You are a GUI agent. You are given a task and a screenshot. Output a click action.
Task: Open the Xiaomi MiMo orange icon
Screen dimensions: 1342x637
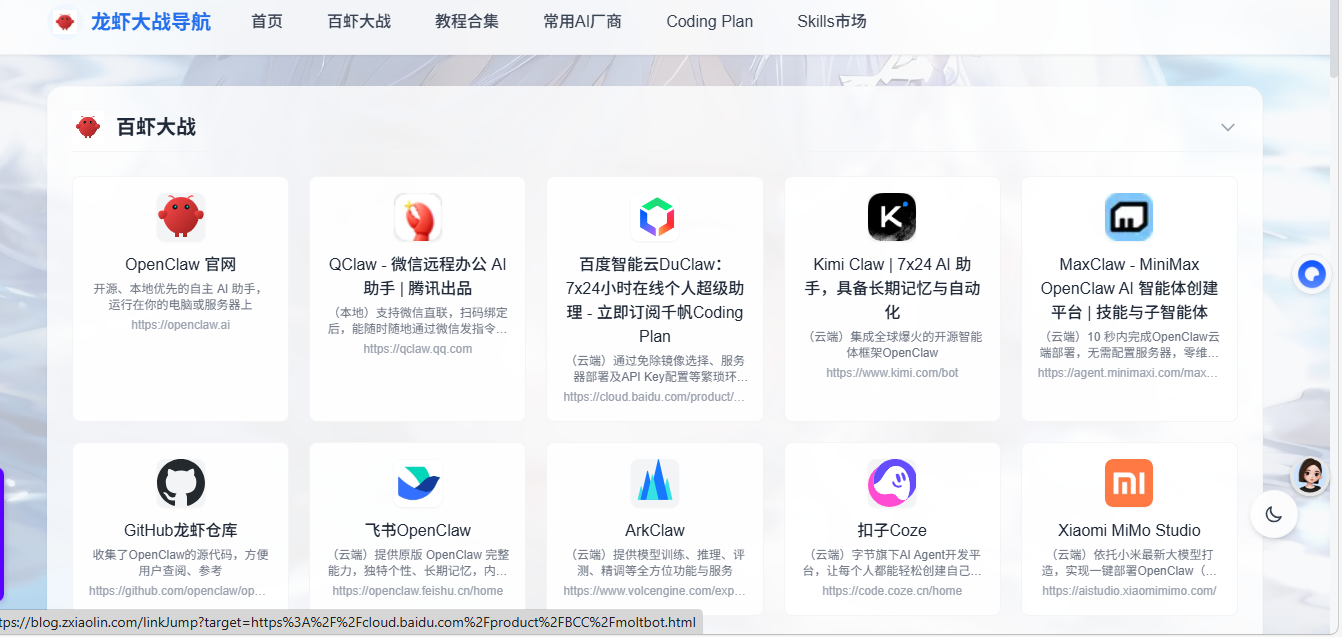(1129, 483)
